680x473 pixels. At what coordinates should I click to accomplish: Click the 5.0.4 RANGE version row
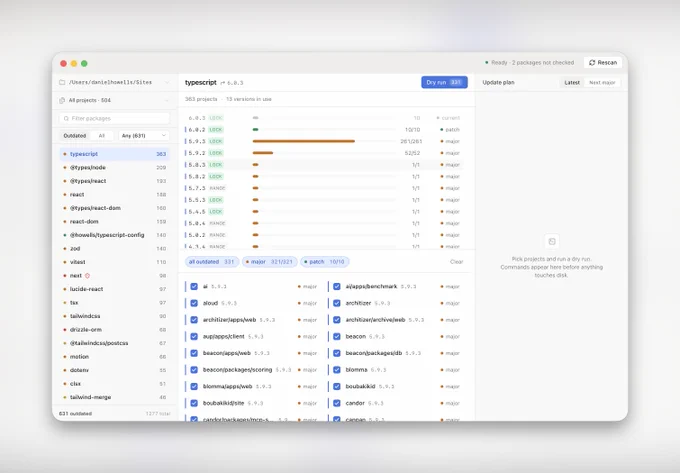[x=324, y=223]
